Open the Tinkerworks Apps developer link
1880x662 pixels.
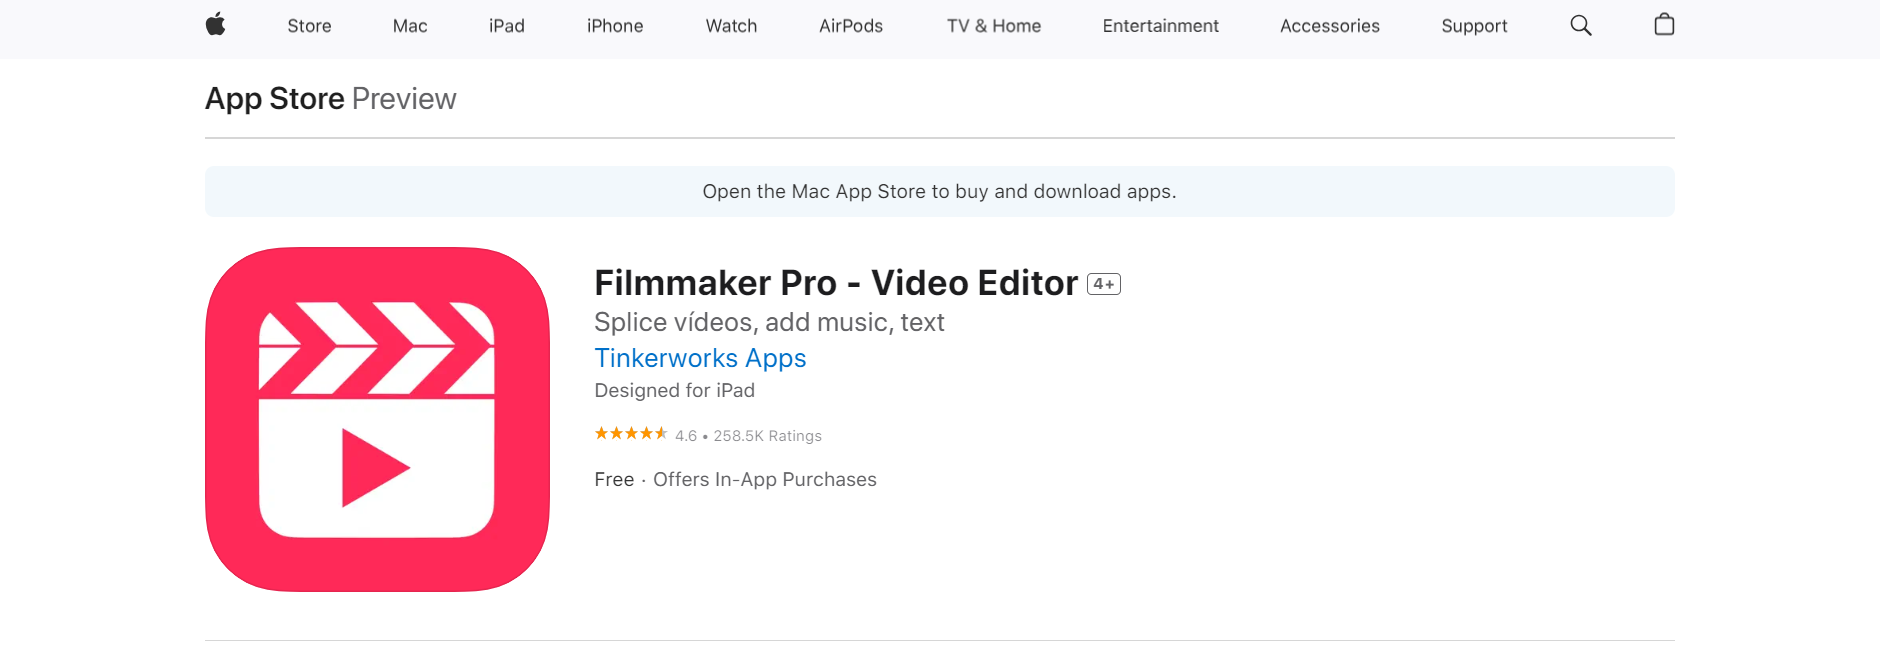[700, 358]
